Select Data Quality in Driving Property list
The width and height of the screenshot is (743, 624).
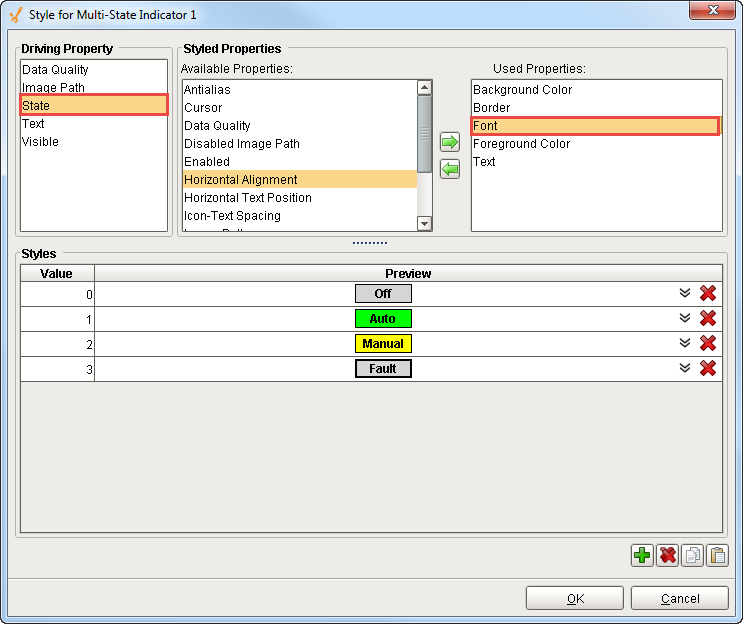55,70
